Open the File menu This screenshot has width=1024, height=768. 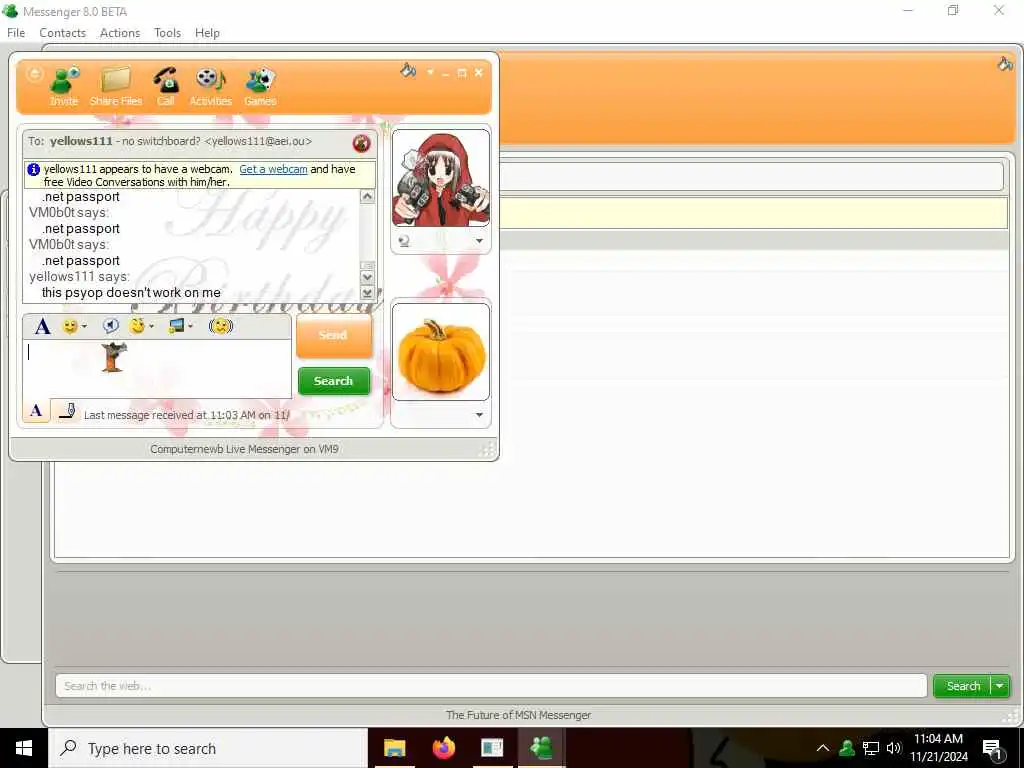(x=16, y=33)
